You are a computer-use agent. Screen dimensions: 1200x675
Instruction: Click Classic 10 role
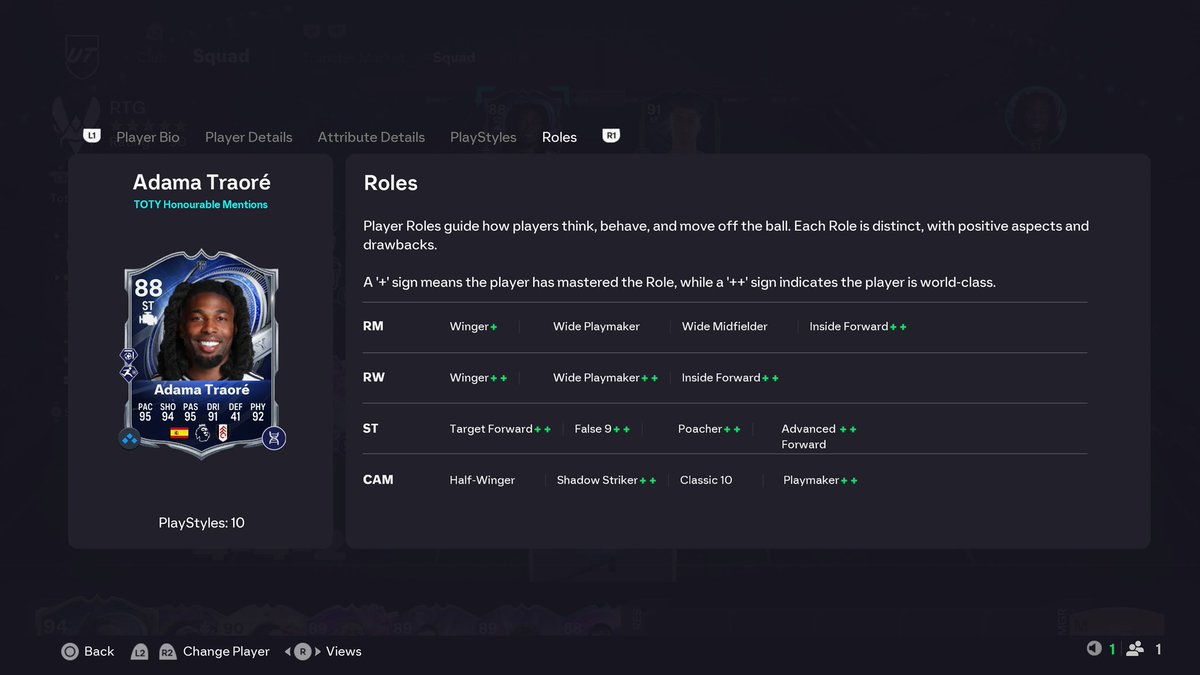[x=706, y=479]
